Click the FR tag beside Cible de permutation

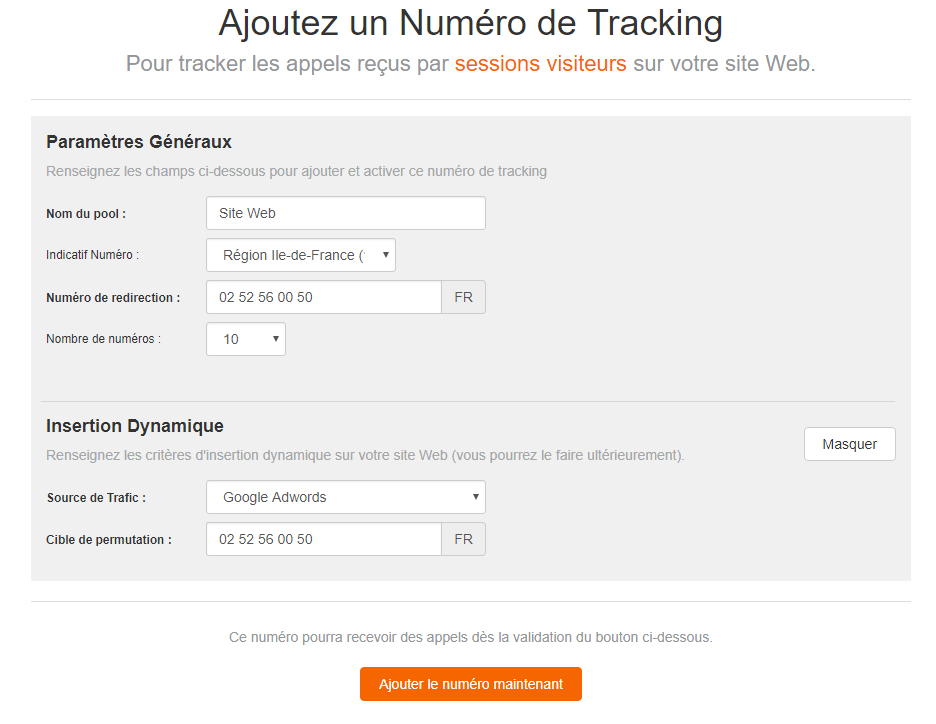[463, 539]
